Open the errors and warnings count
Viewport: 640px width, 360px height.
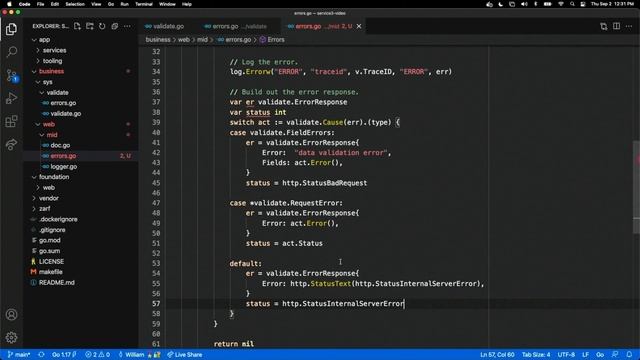pyautogui.click(x=98, y=355)
